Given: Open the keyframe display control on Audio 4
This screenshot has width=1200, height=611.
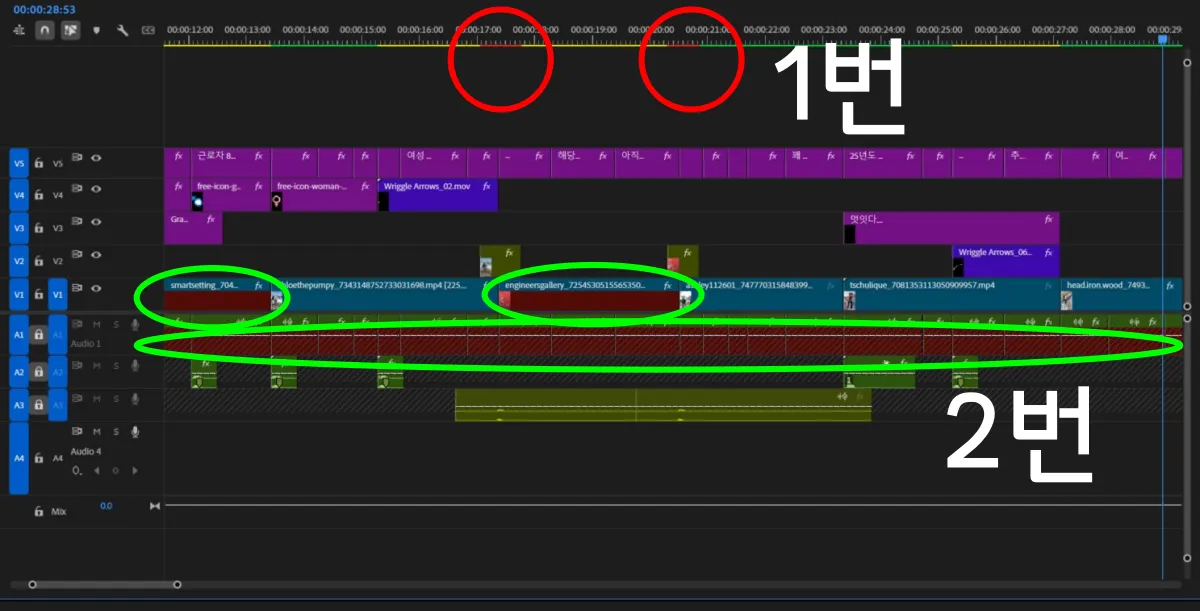Looking at the screenshot, I should pos(77,468).
